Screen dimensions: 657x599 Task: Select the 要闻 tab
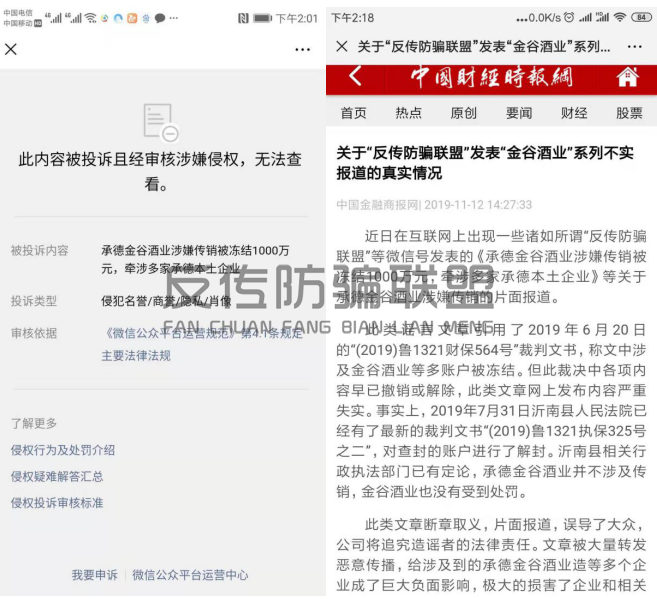tap(518, 113)
